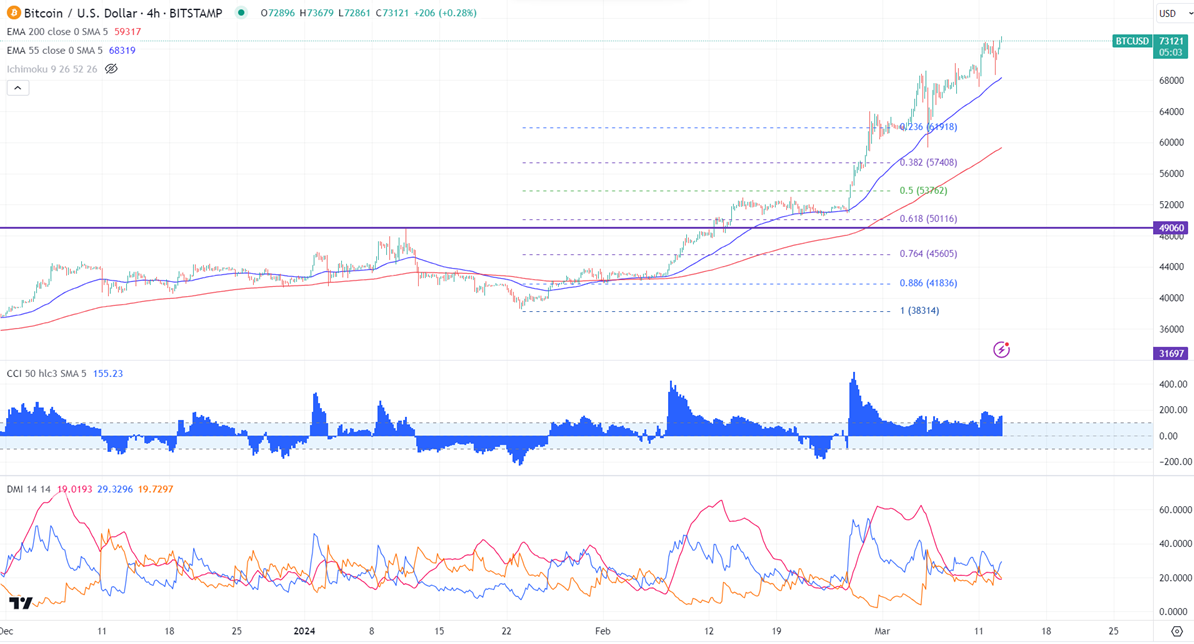Screen dimensions: 1194x644
Task: Toggle Ichimoku indicator visibility eye icon
Action: coord(111,69)
